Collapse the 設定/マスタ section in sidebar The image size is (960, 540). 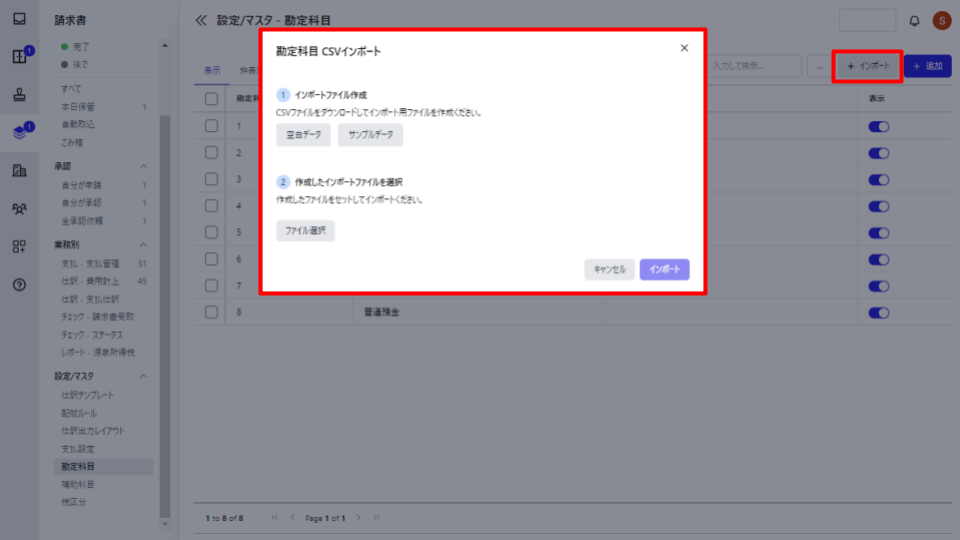pos(143,377)
